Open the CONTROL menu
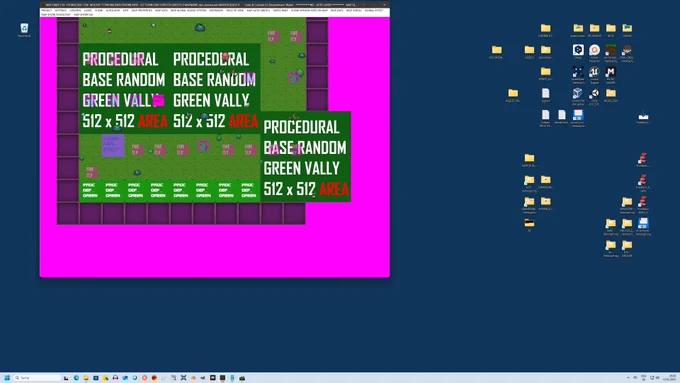This screenshot has height=383, width=680. [75, 10]
